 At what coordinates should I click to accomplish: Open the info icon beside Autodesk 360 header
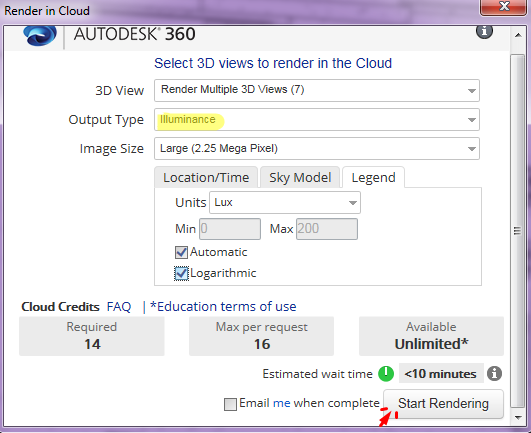coord(484,31)
